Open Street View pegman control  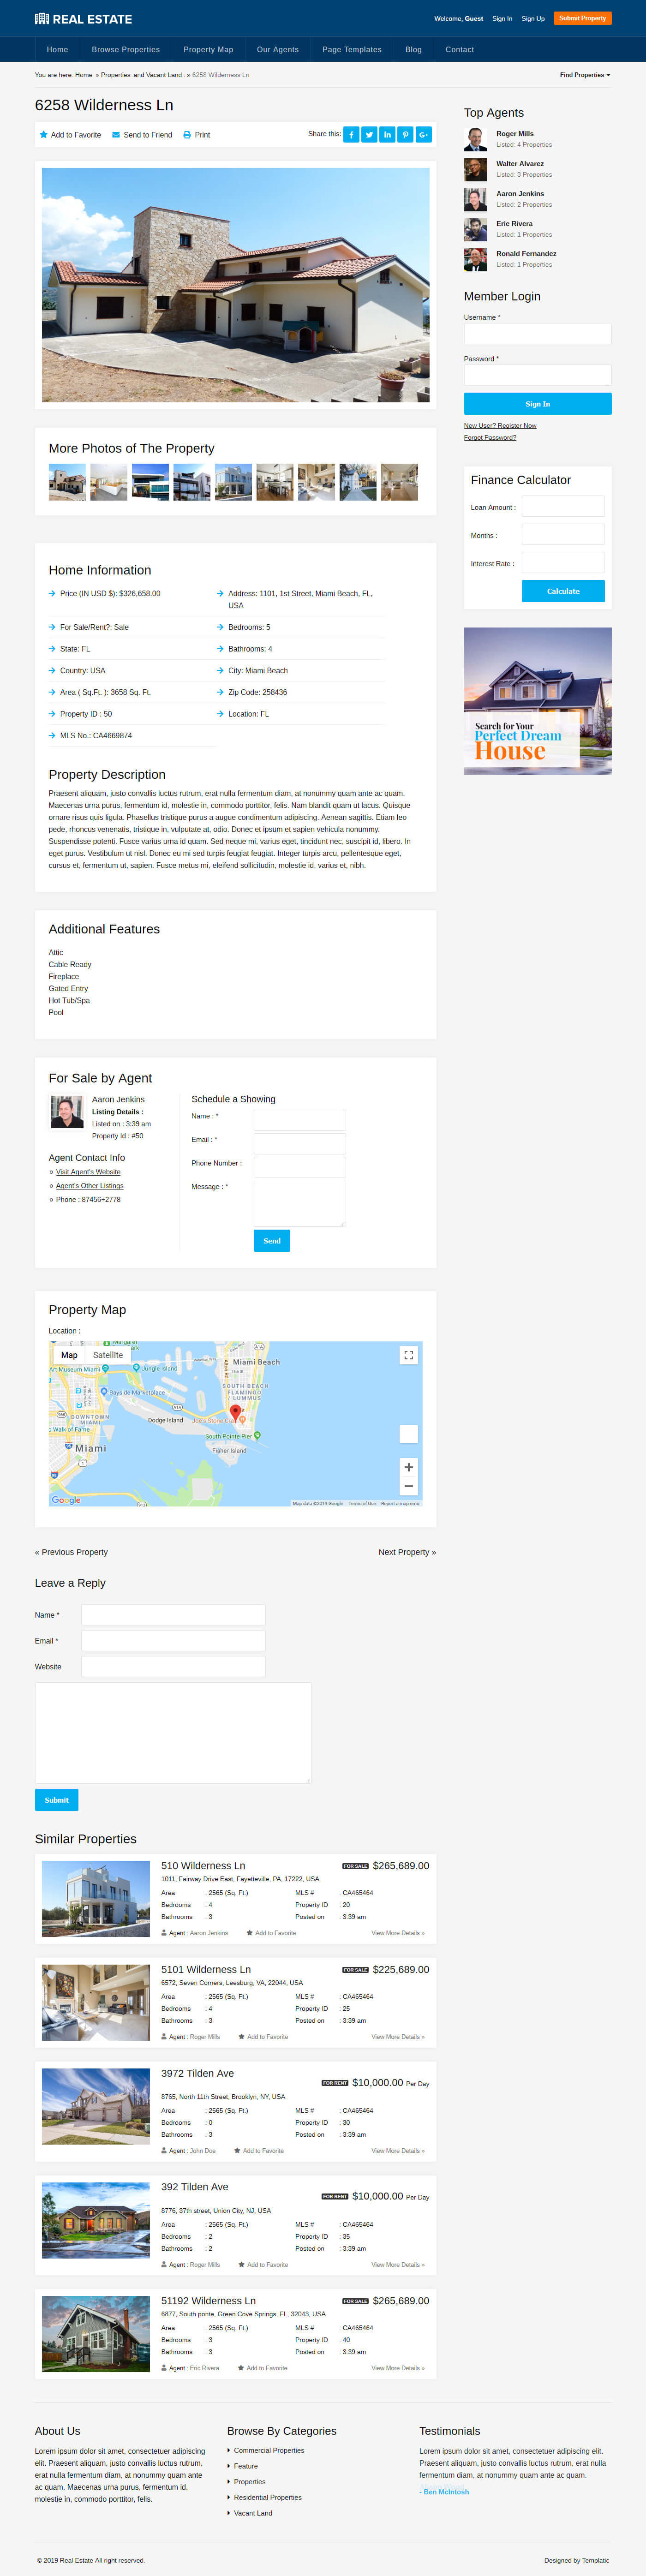click(x=408, y=1433)
